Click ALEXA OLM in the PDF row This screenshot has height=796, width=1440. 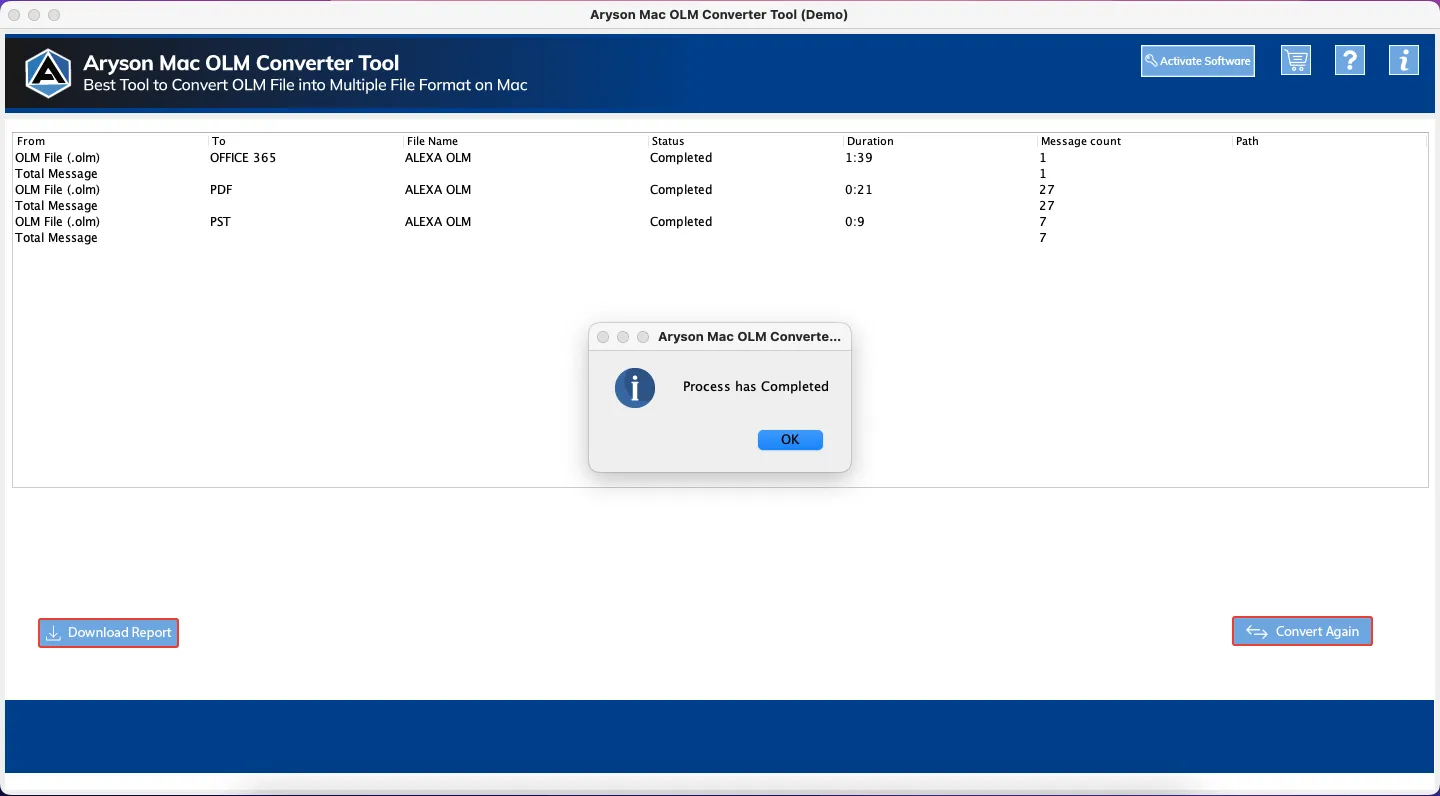438,190
